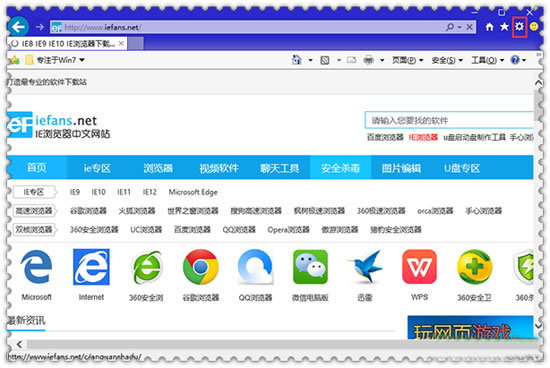Click the Print icon in the command bar
Viewport: 550px width, 368px height.
[x=368, y=60]
